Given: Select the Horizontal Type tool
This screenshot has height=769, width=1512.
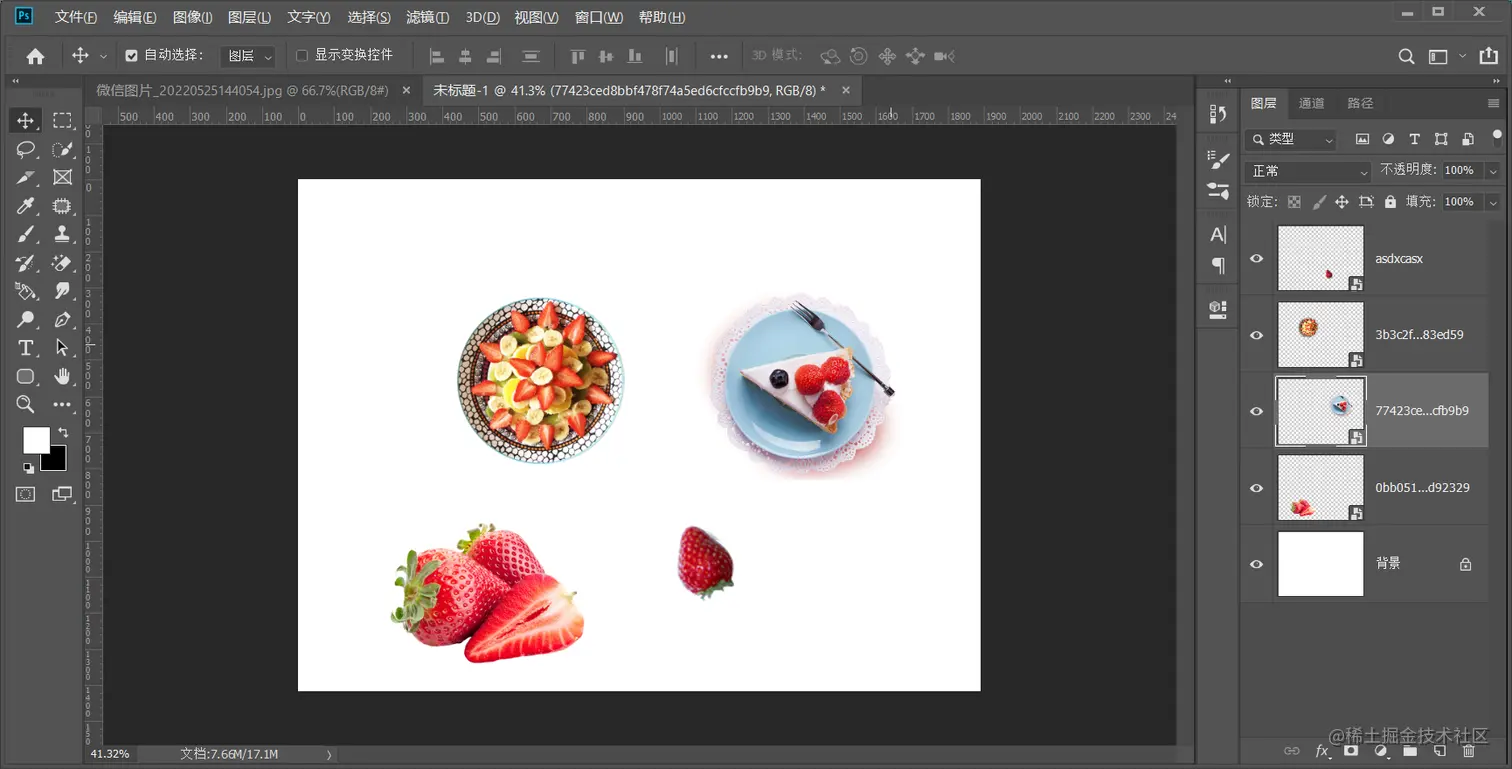Looking at the screenshot, I should click(26, 348).
